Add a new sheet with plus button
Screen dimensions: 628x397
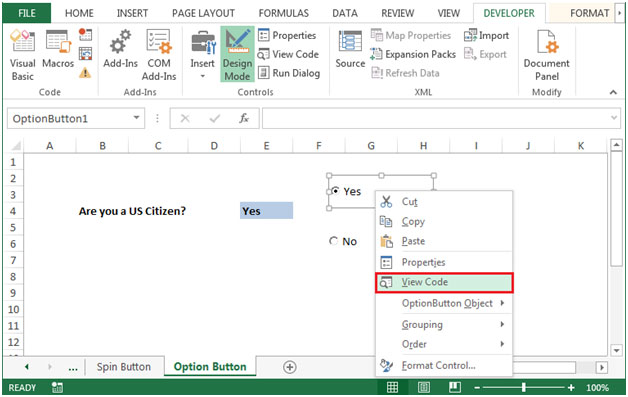click(x=290, y=367)
